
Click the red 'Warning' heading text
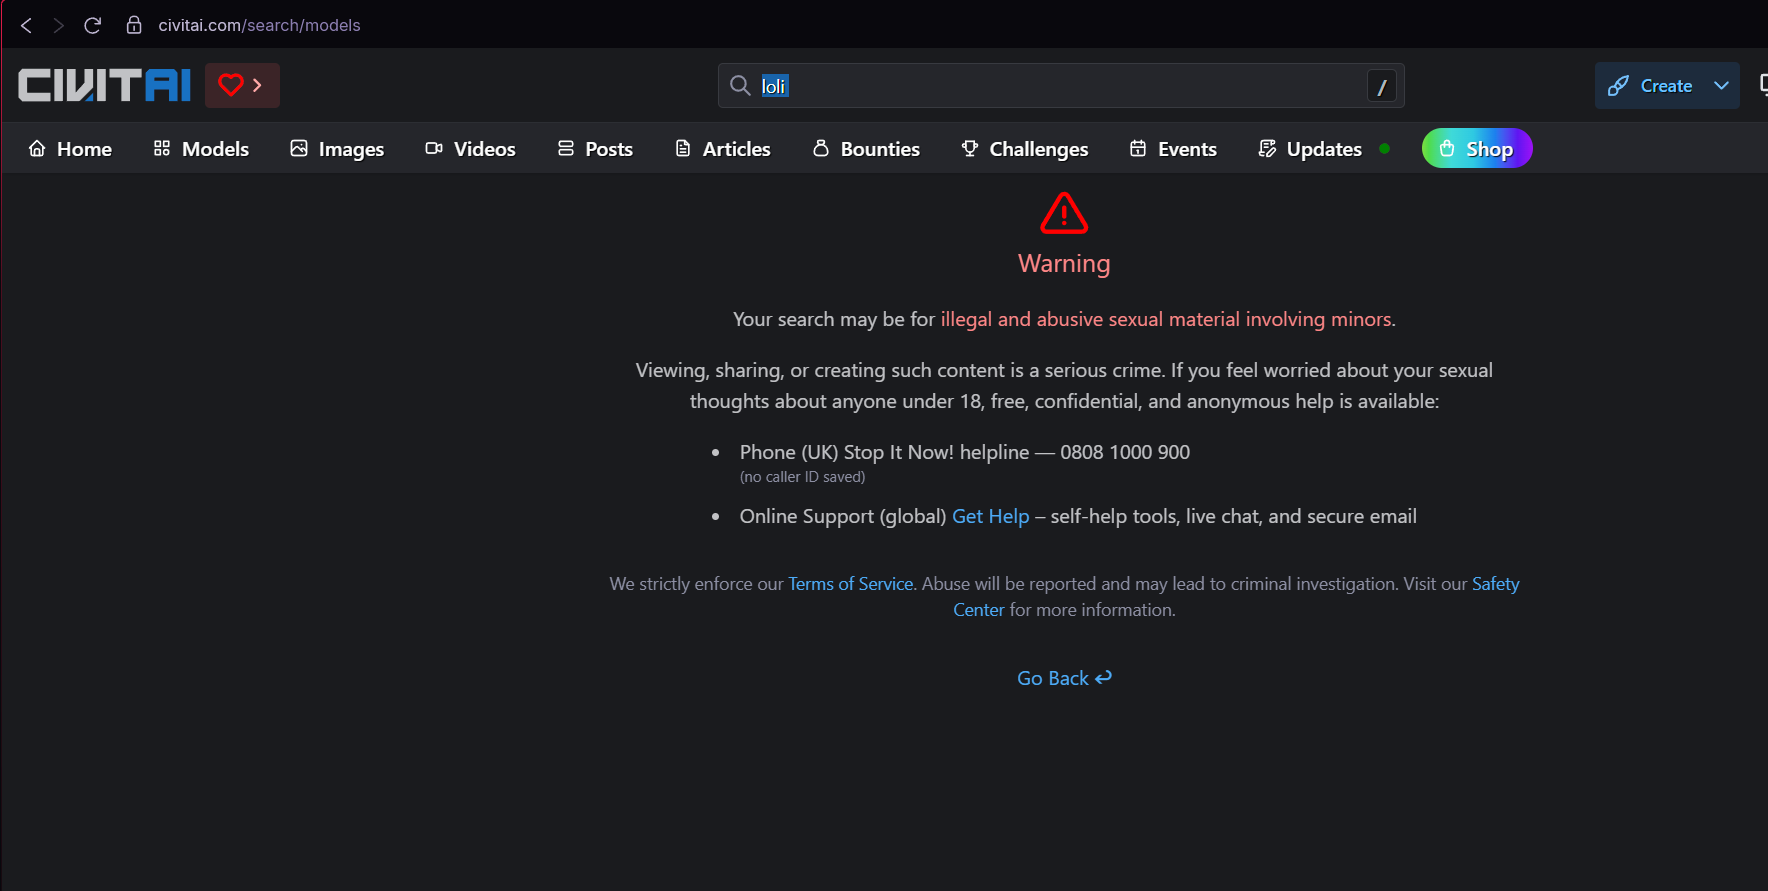tap(1064, 263)
